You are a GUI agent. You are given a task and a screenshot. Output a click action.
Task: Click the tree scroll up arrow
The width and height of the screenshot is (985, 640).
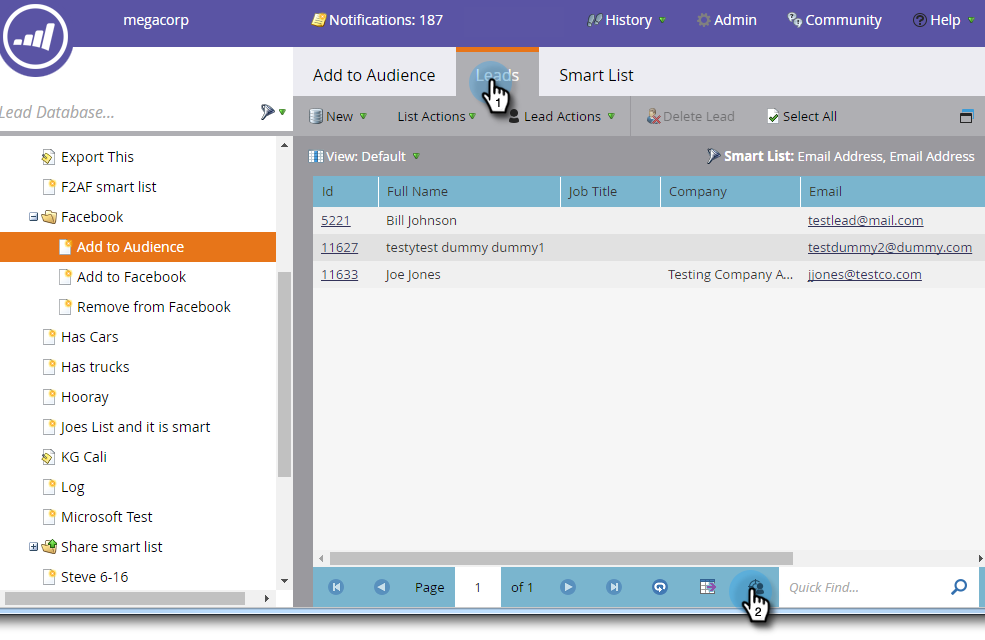(285, 145)
